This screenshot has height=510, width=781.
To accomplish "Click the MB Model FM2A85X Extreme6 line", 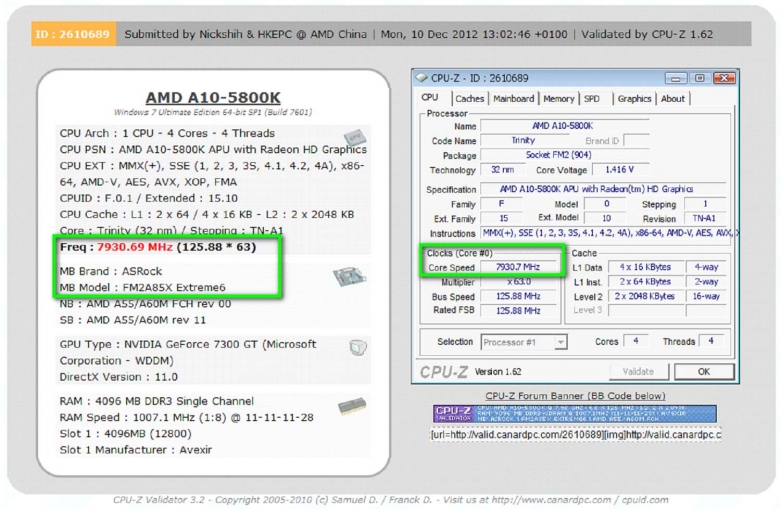I will click(x=142, y=287).
